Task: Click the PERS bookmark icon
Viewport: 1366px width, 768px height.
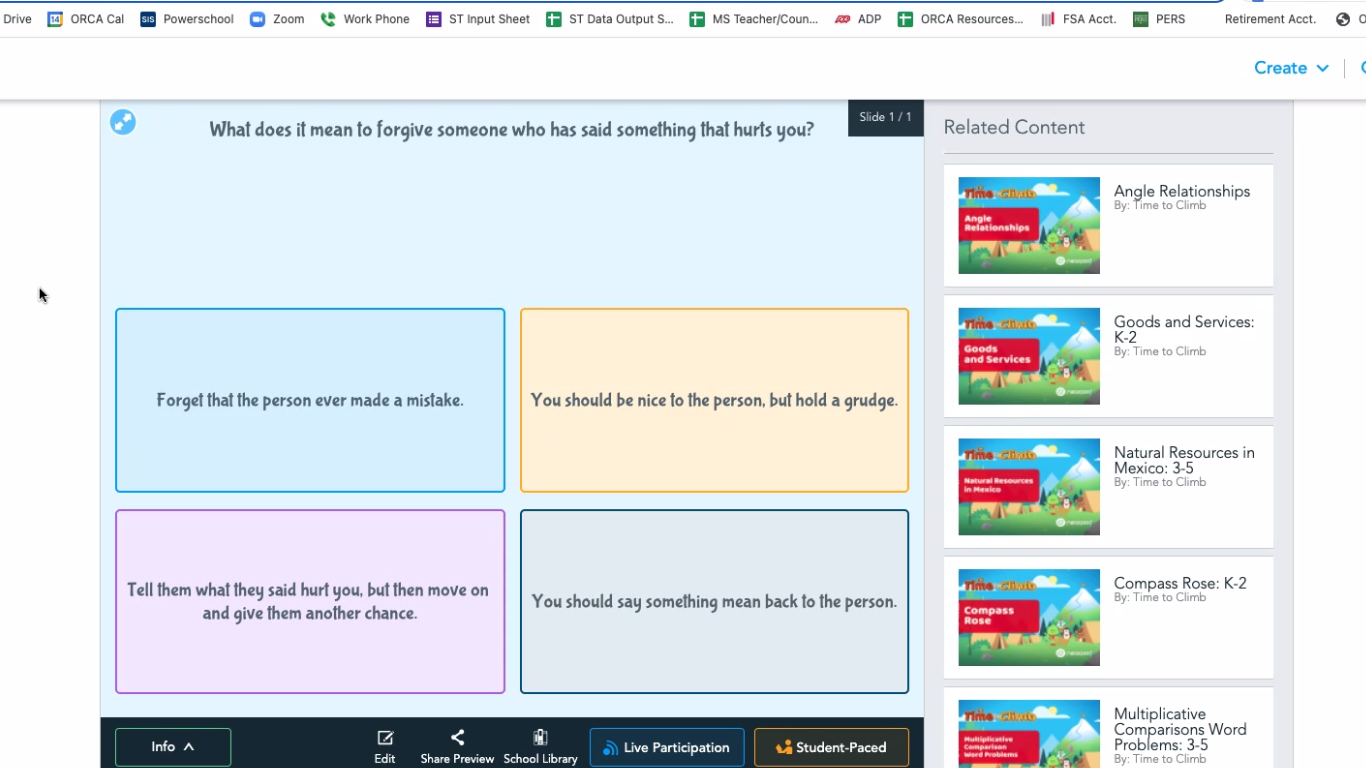Action: coord(1140,19)
